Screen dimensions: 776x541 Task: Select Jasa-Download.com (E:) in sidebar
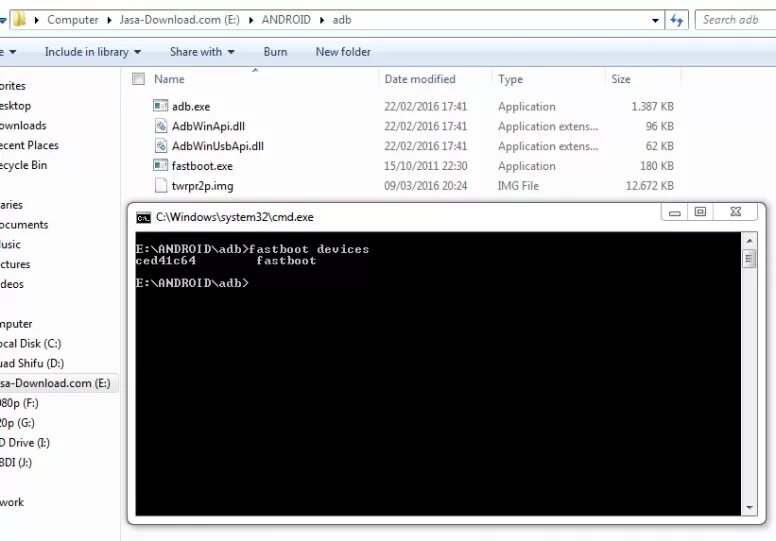(55, 383)
